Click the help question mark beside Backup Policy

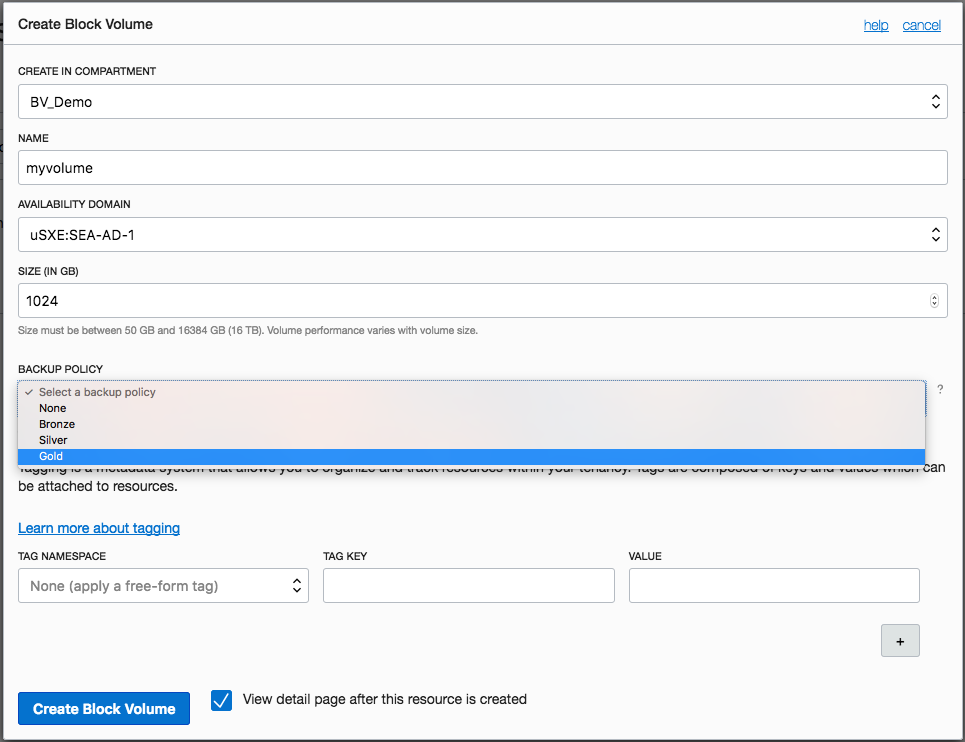click(940, 390)
